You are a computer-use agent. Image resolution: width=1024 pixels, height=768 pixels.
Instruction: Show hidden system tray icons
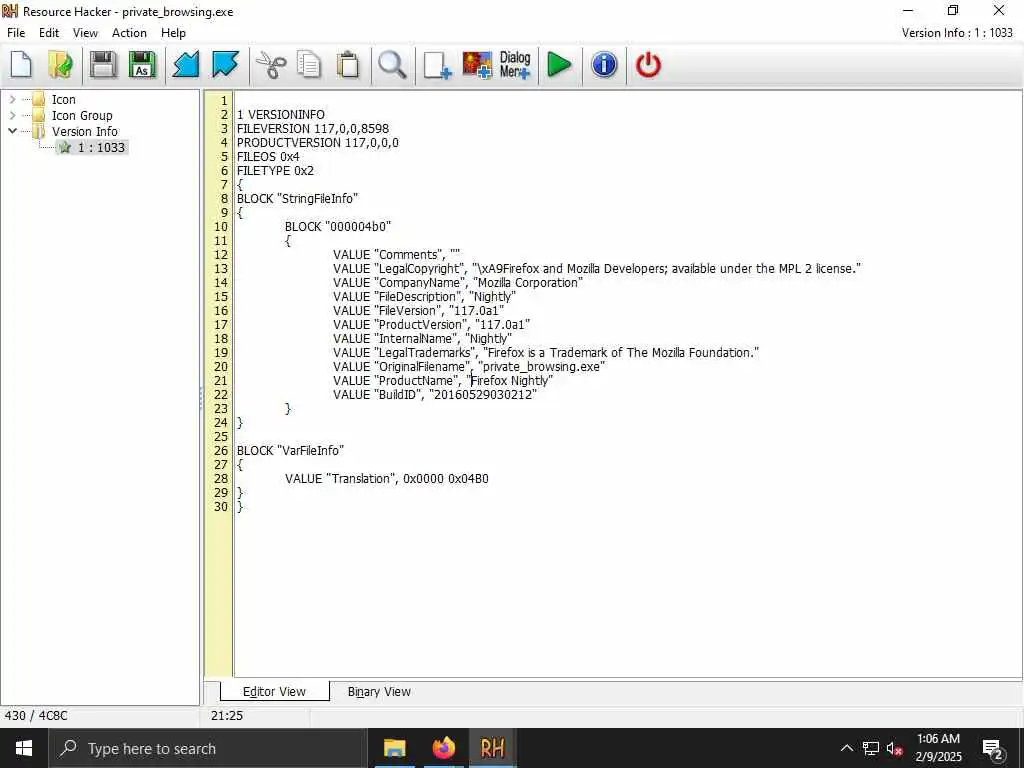click(x=846, y=748)
